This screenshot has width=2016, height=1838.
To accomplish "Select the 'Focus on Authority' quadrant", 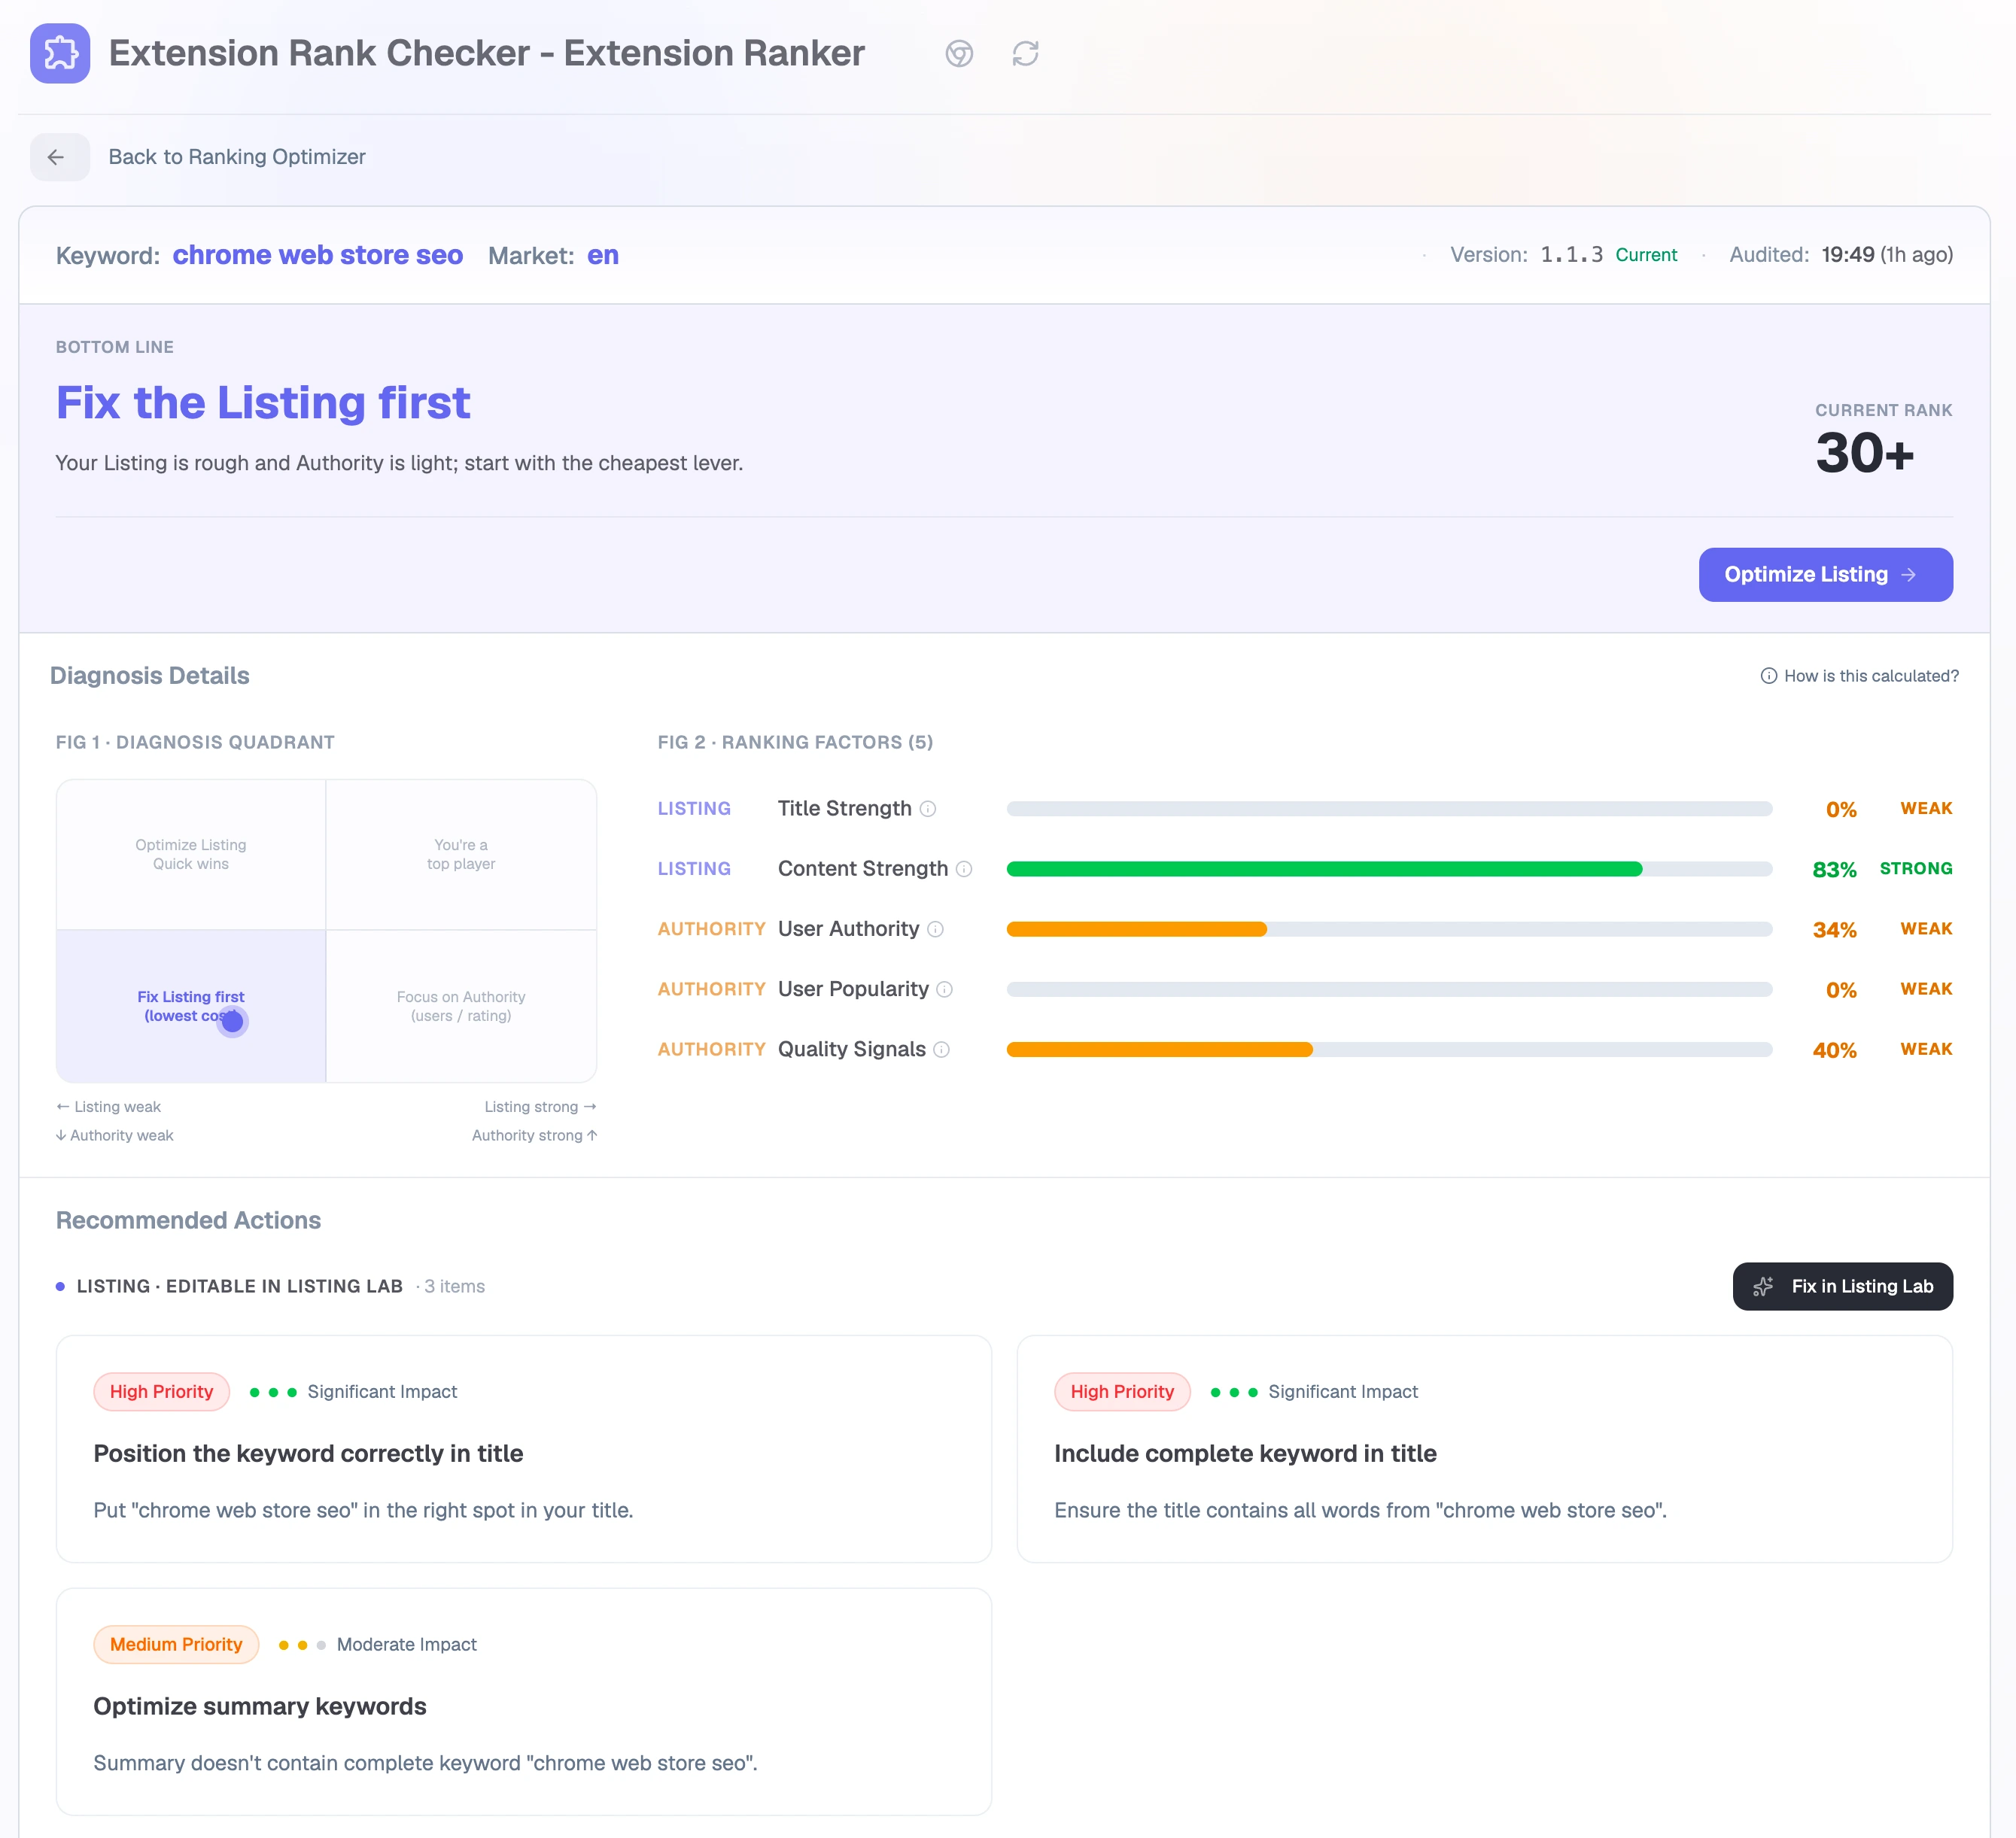I will (461, 1006).
